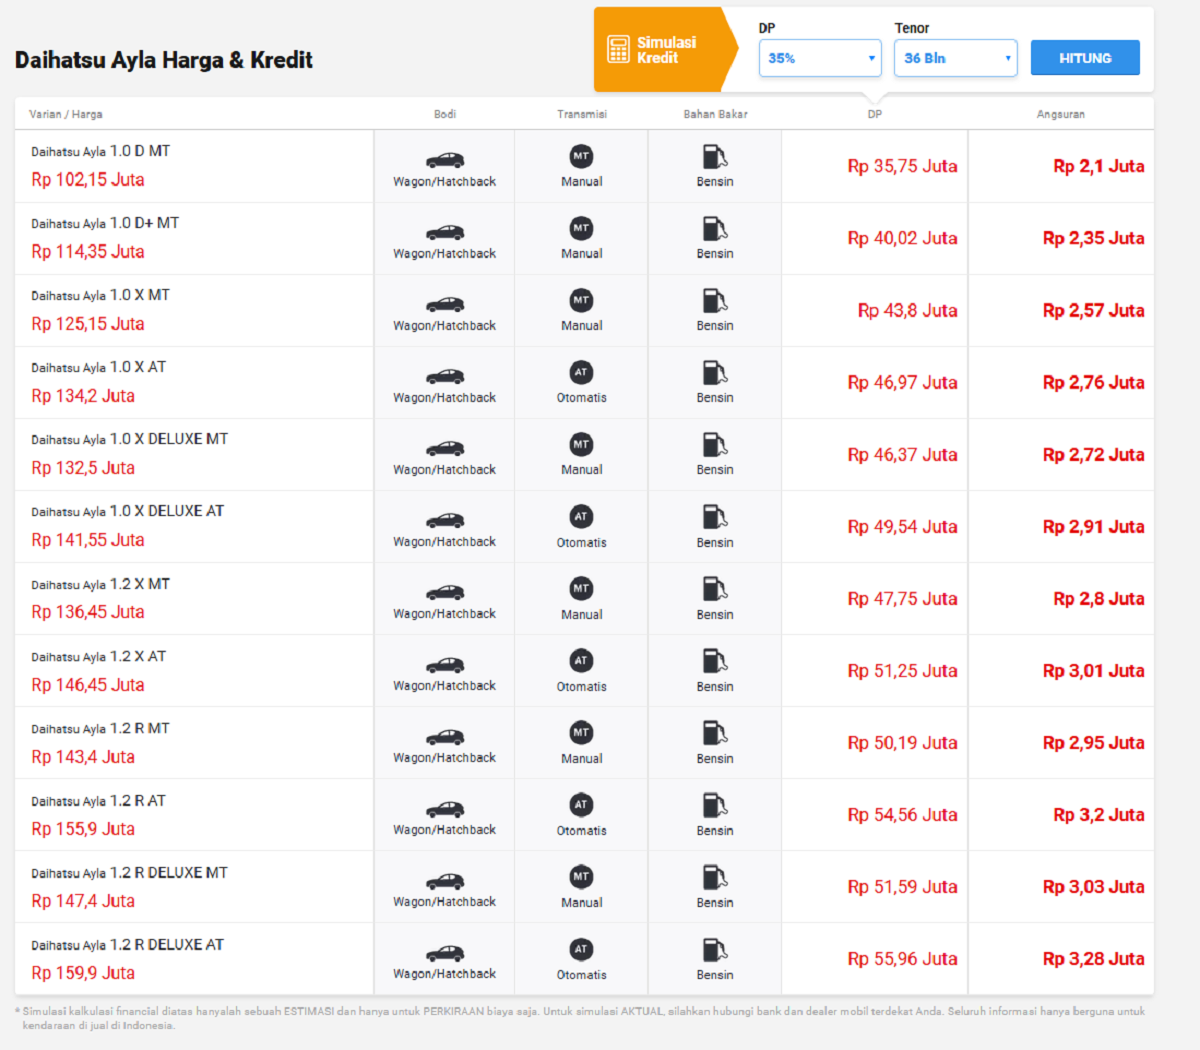Click the Angsuran column header
Viewport: 1200px width, 1050px height.
(x=1060, y=114)
